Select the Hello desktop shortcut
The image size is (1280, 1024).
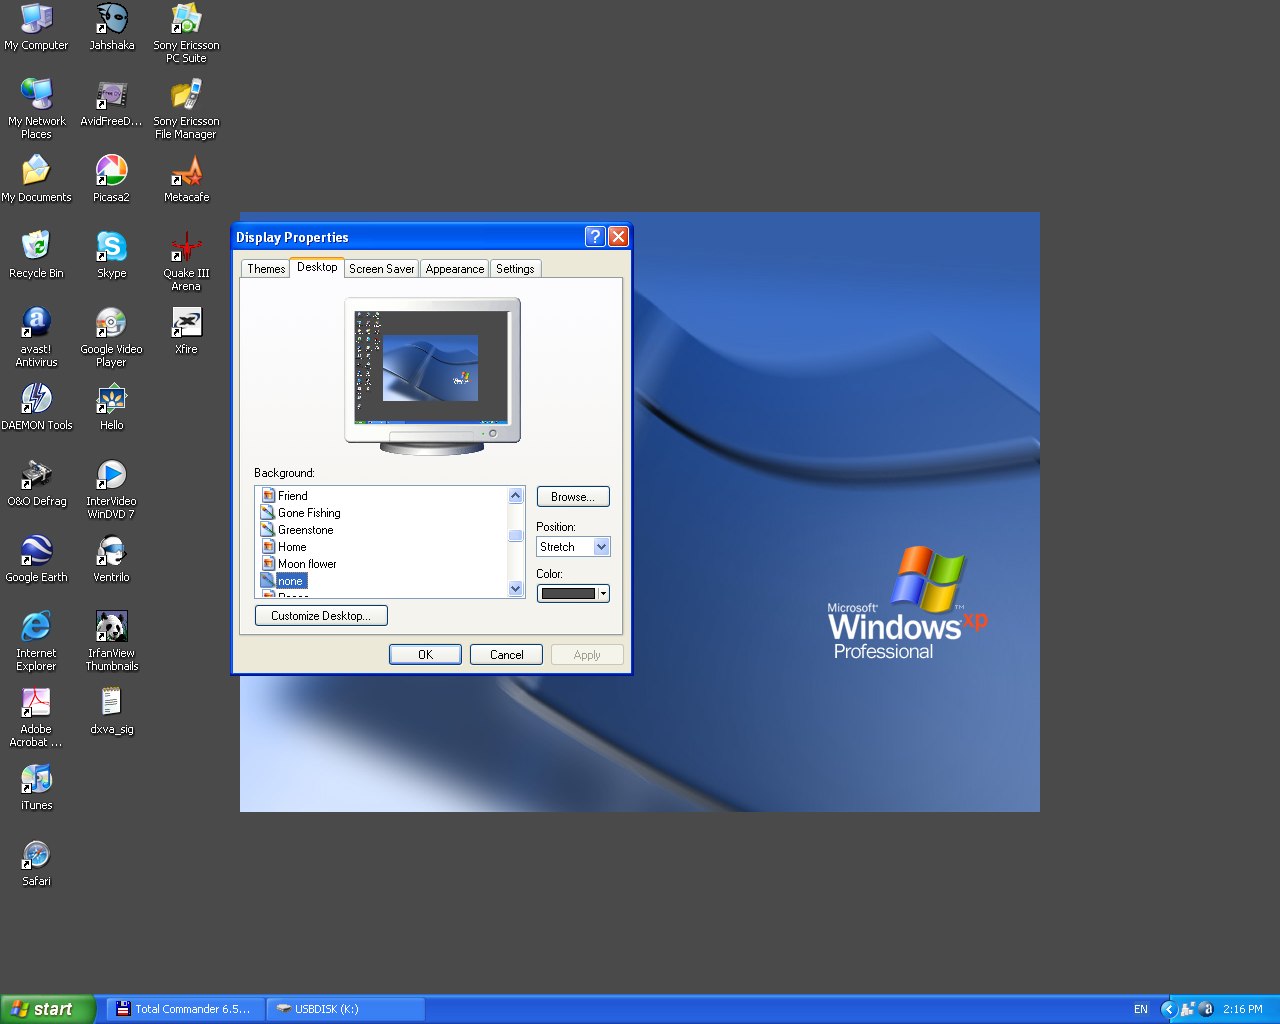[111, 407]
